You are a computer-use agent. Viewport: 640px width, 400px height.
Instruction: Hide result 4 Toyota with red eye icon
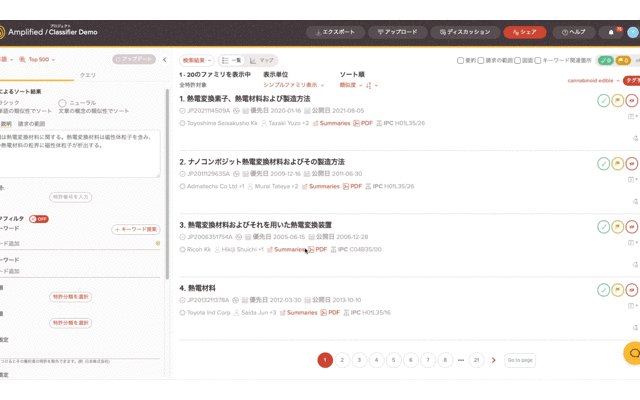pos(631,290)
